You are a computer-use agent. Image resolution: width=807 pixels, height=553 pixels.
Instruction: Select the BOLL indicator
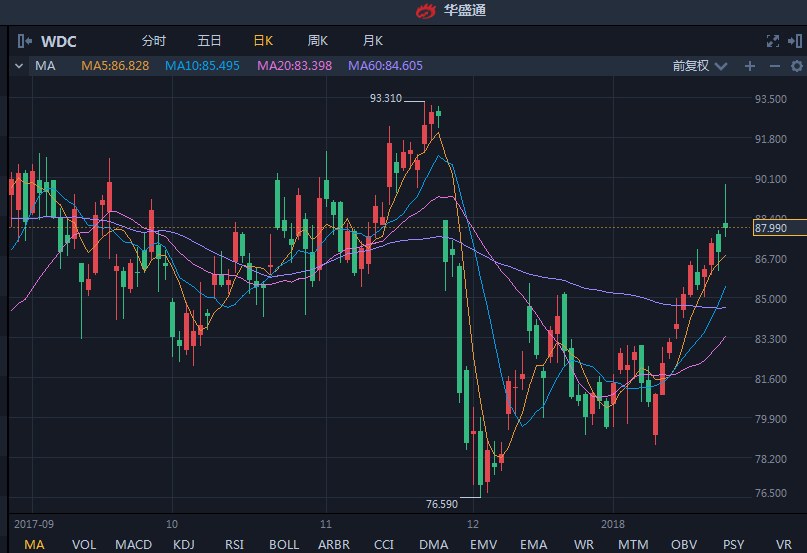[284, 544]
